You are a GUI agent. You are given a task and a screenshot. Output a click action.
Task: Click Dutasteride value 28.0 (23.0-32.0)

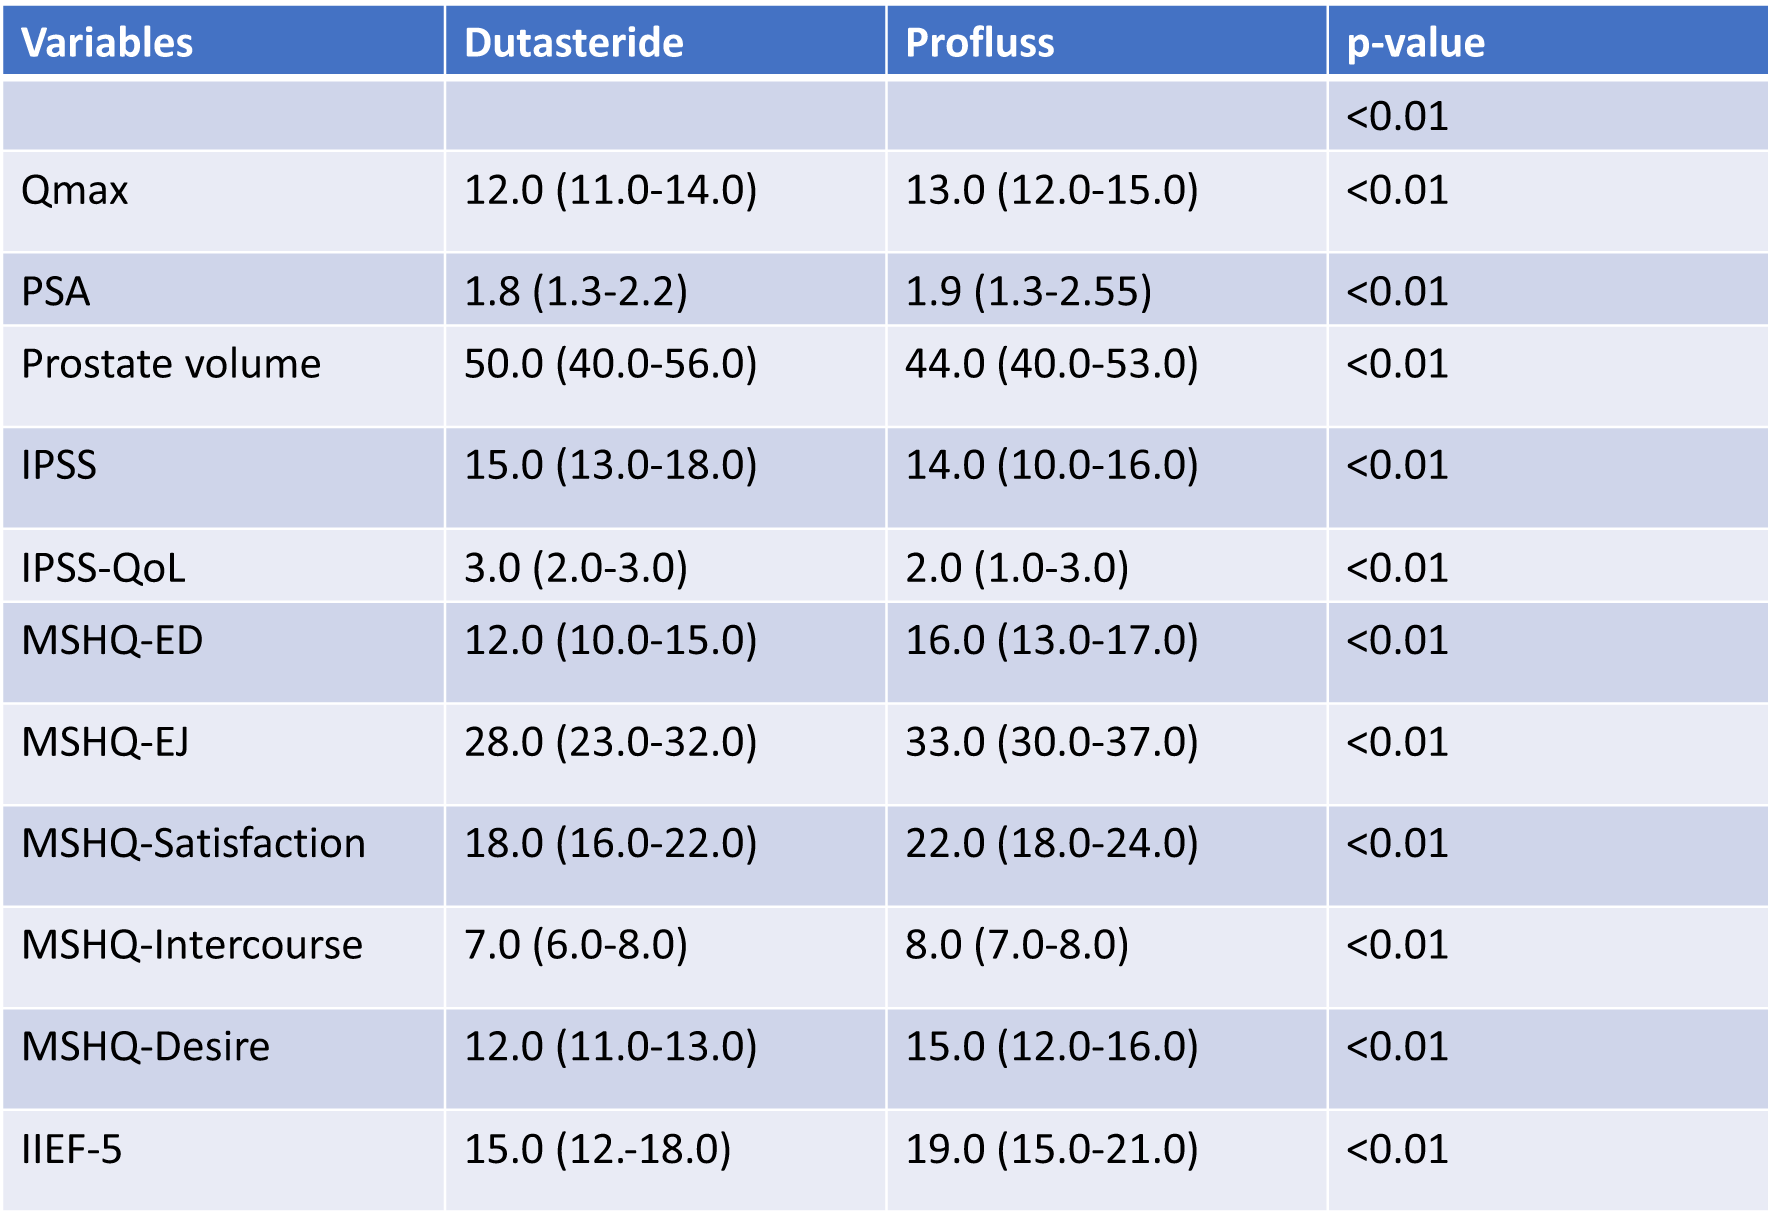pyautogui.click(x=610, y=742)
